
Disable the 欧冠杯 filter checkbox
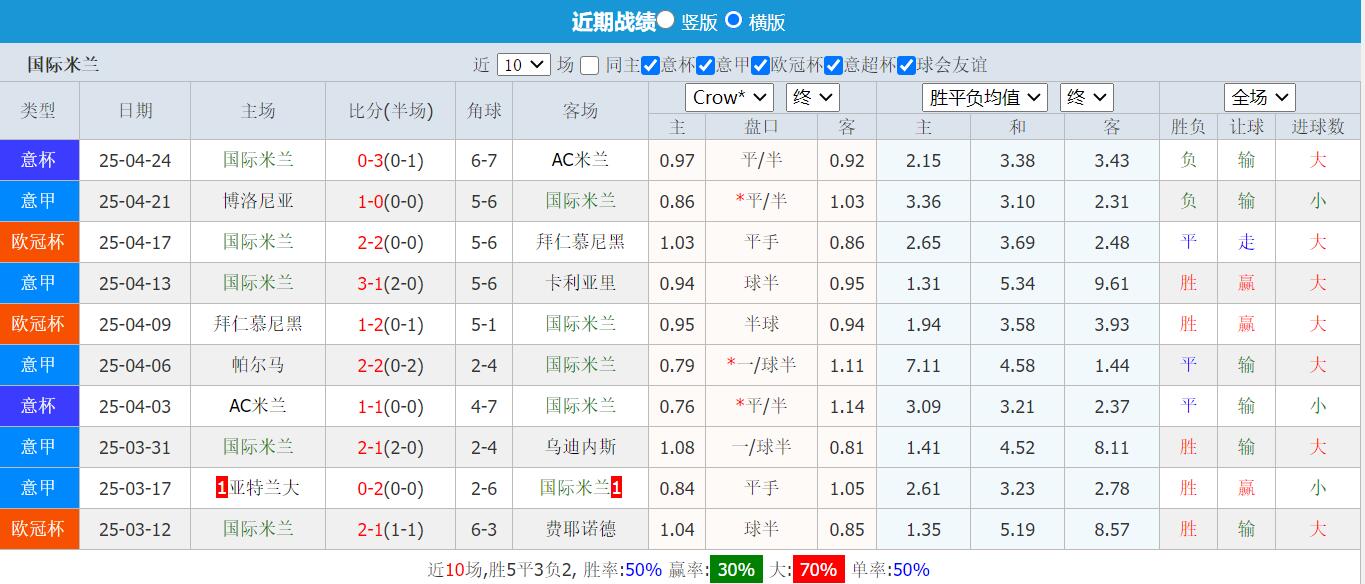760,64
